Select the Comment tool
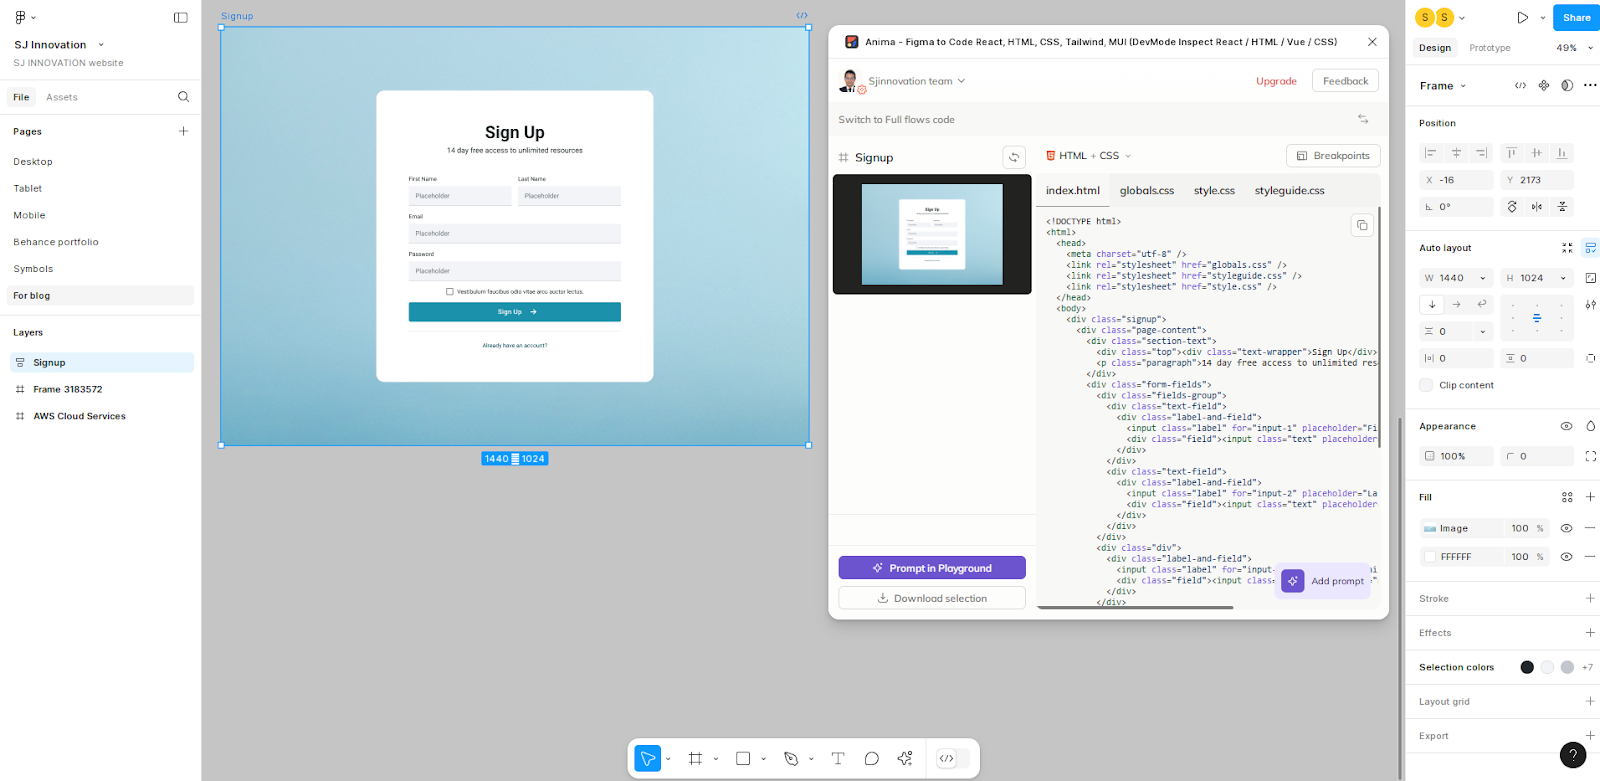 [872, 759]
